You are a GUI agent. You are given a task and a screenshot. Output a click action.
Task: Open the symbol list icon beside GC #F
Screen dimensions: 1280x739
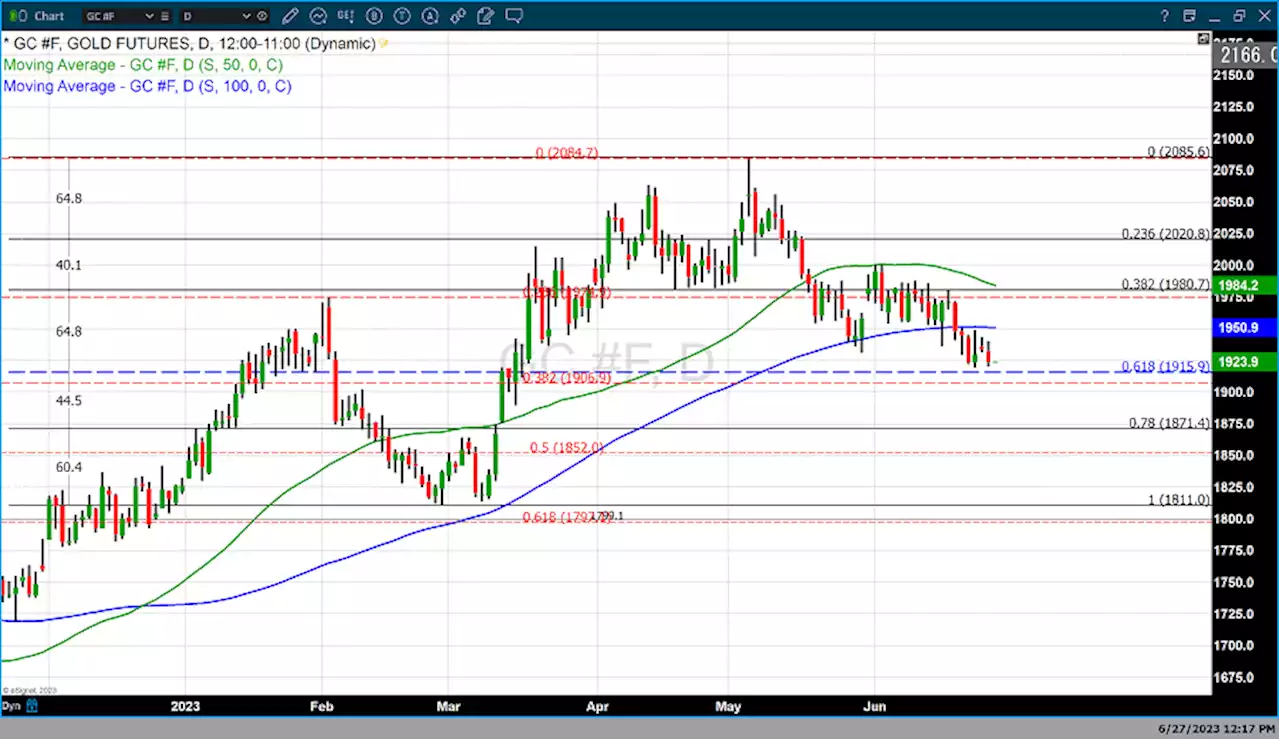point(165,16)
